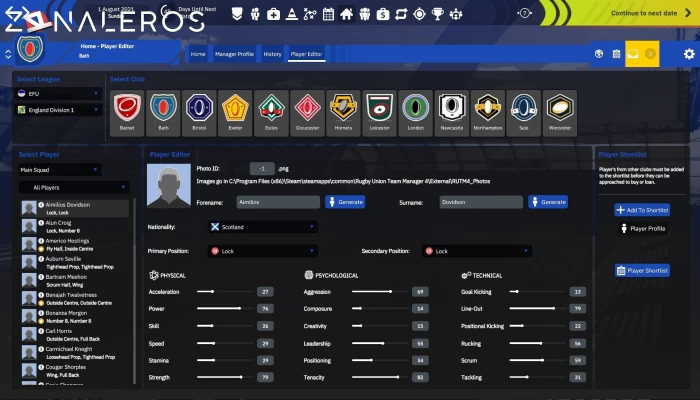Viewport: 700px width, 400px height.
Task: Open the club badge shield icon in top toolbar
Action: [x=237, y=14]
